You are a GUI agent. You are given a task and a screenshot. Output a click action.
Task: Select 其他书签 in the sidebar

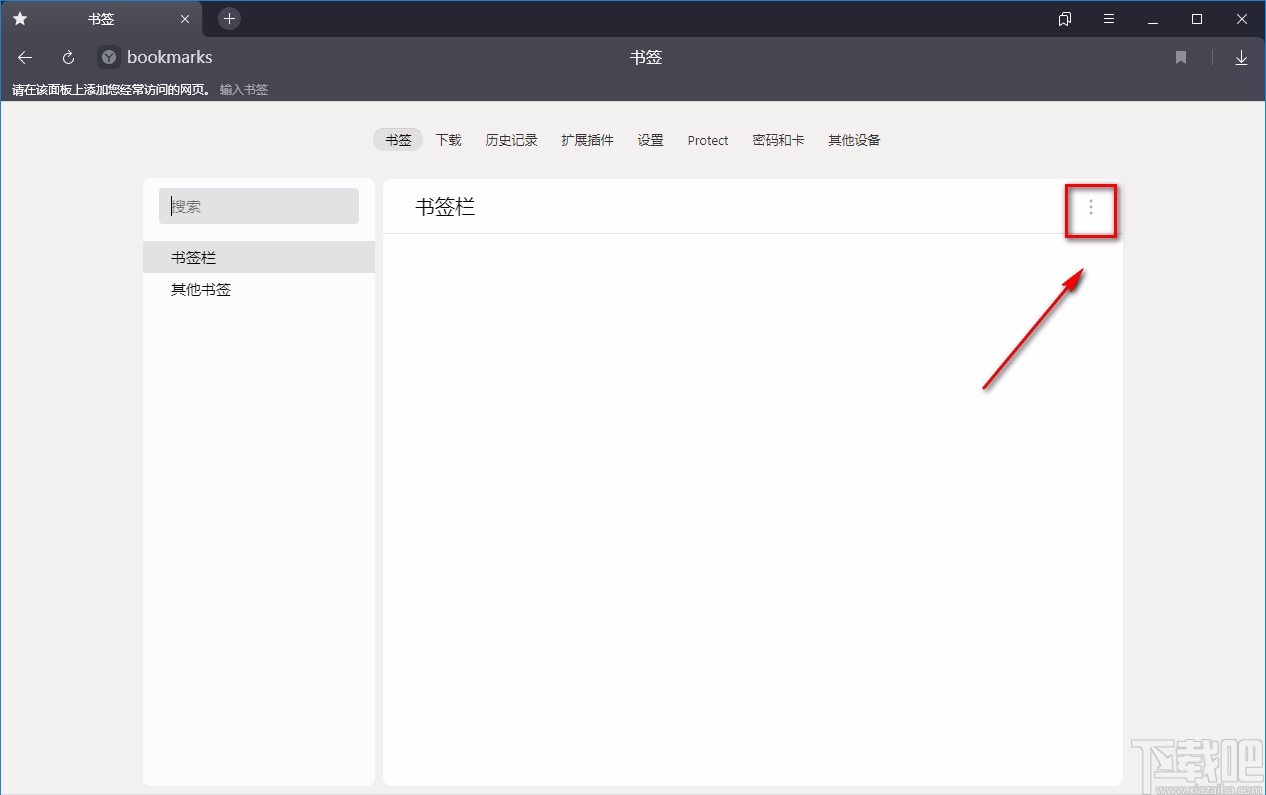point(200,289)
